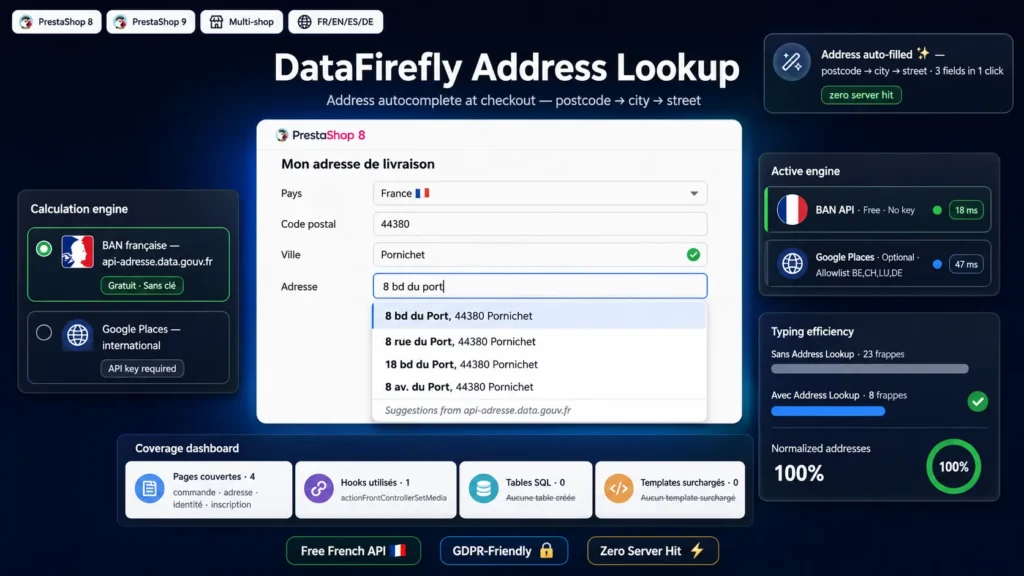Click the Pages couvertes · 4 card
The width and height of the screenshot is (1024, 576).
pyautogui.click(x=208, y=490)
